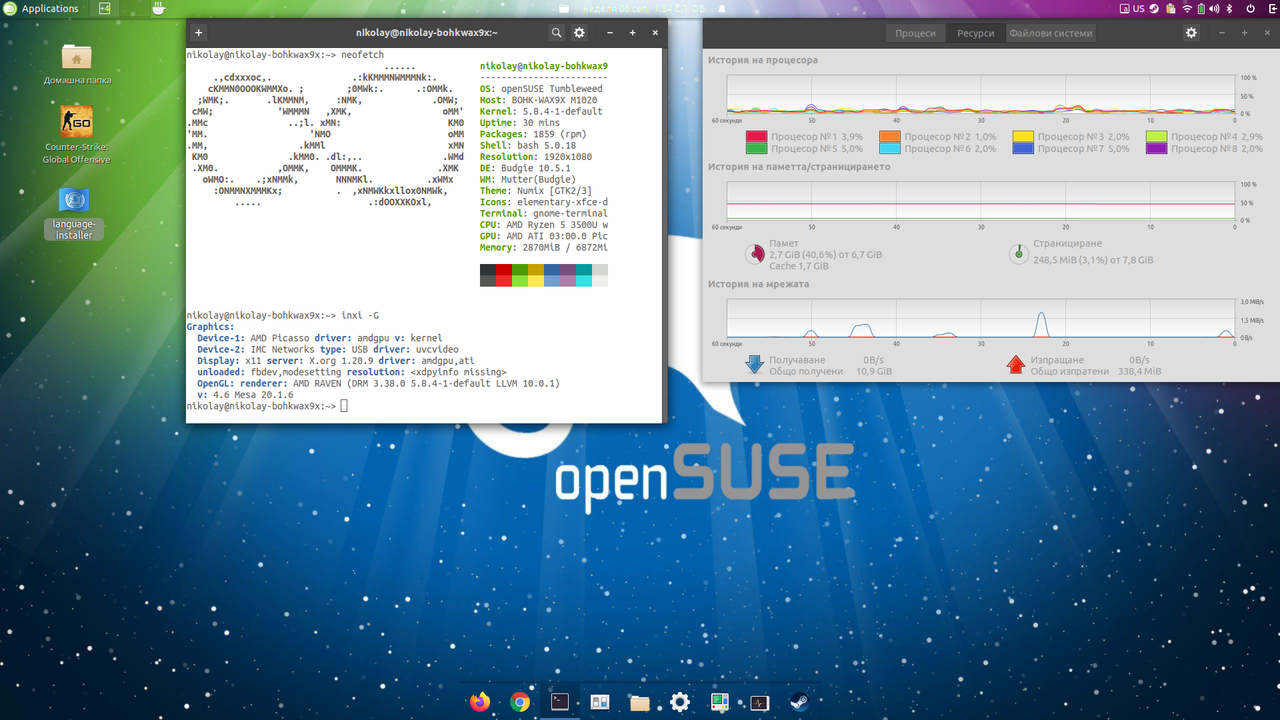
Task: Open a new tab with terminal plus button
Action: pos(199,33)
